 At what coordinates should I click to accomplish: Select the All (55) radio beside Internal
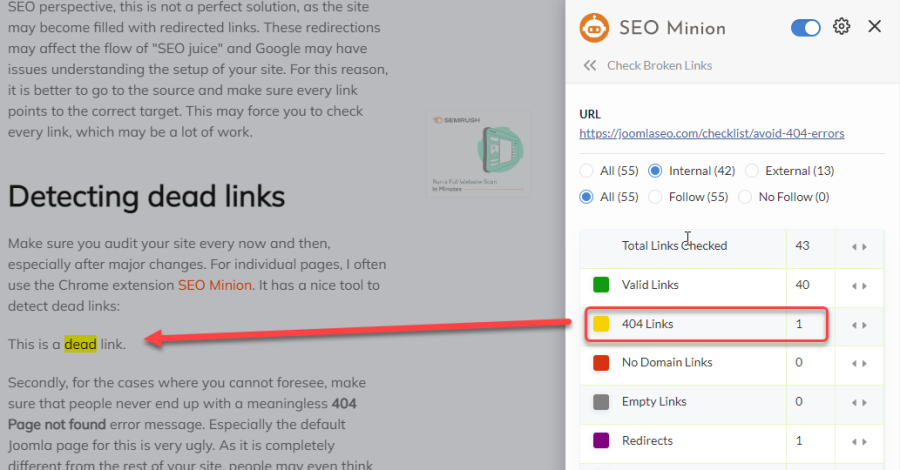pyautogui.click(x=586, y=171)
